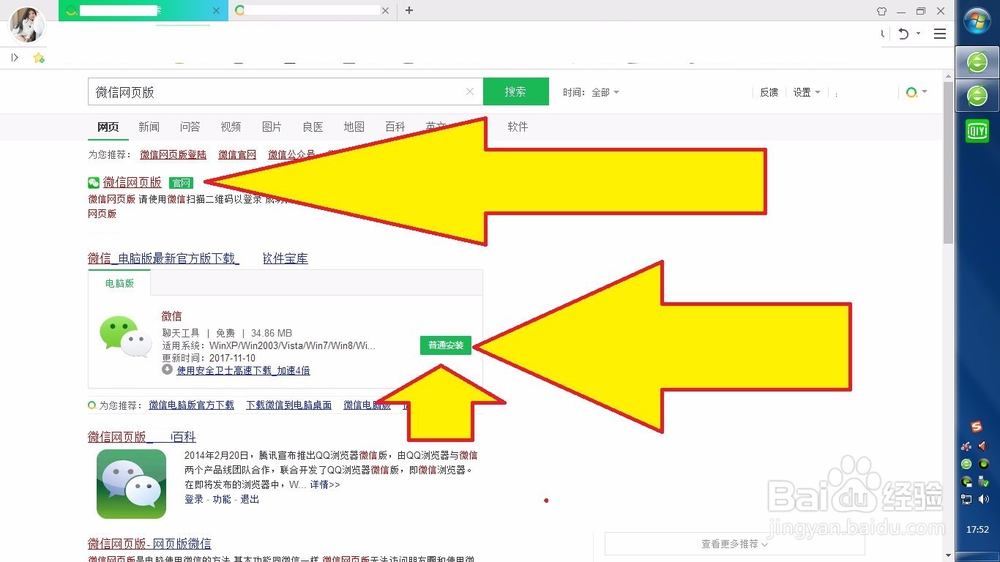
Task: Clear the search box text
Action: 470,92
